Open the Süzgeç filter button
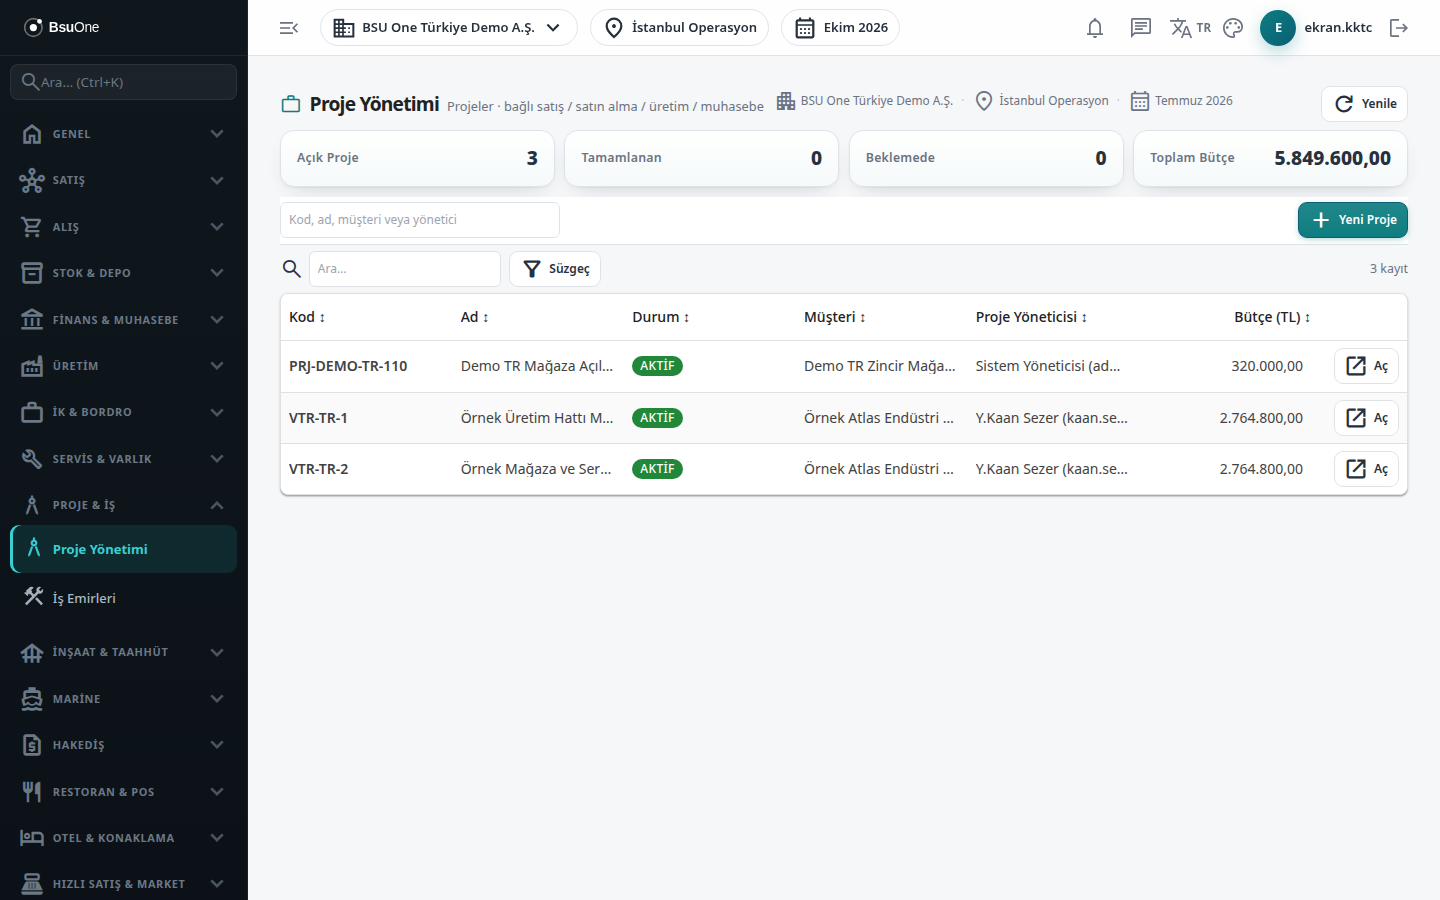1440x900 pixels. (555, 269)
